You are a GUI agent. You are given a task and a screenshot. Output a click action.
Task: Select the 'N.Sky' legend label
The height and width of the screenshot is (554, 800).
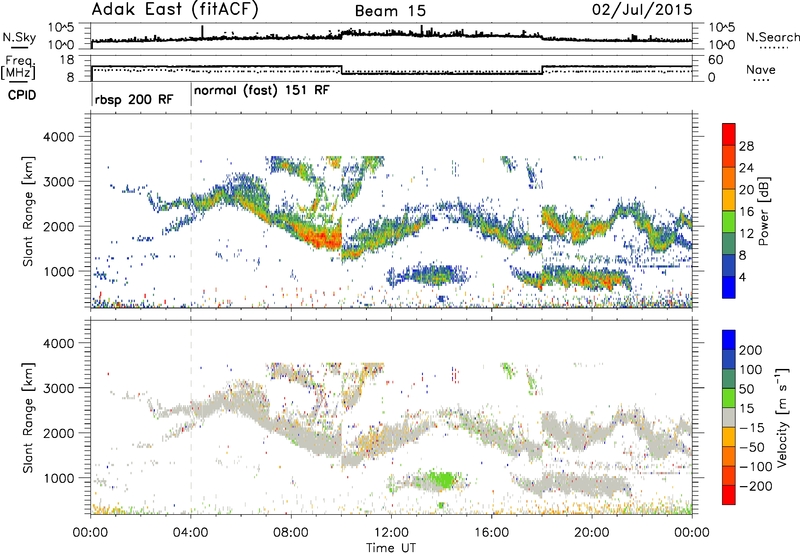click(19, 37)
